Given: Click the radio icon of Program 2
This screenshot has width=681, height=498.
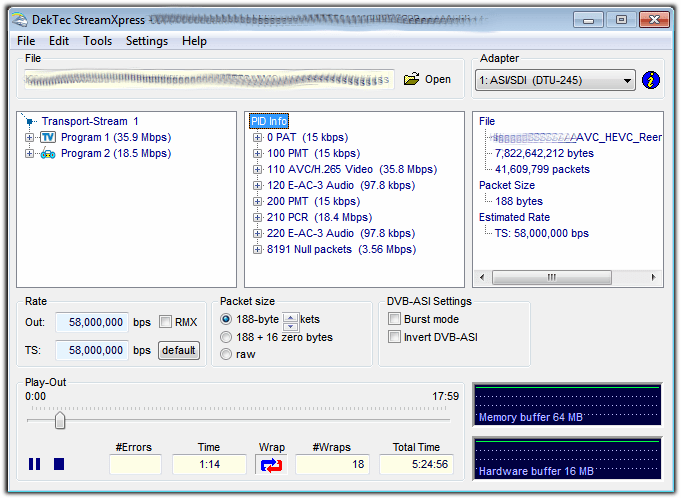Looking at the screenshot, I should 48,154.
